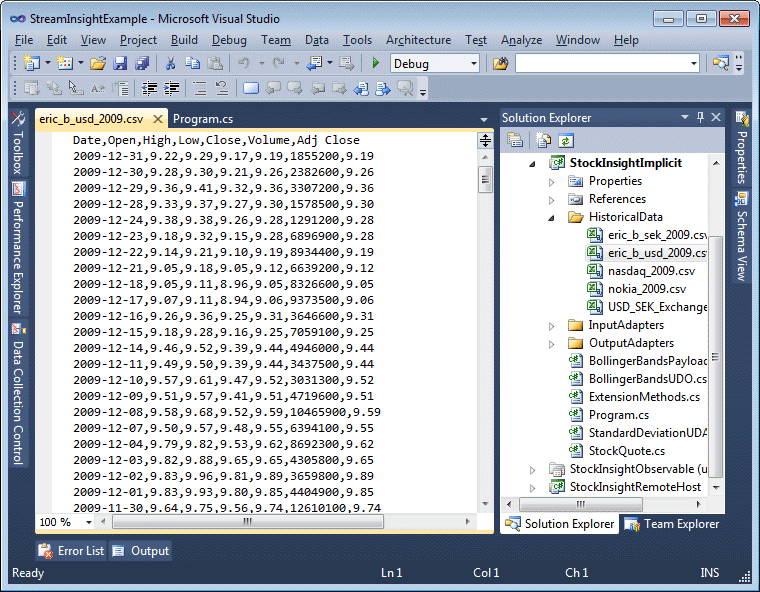Viewport: 760px width, 592px height.
Task: Start debugging with green play icon
Action: pos(376,63)
